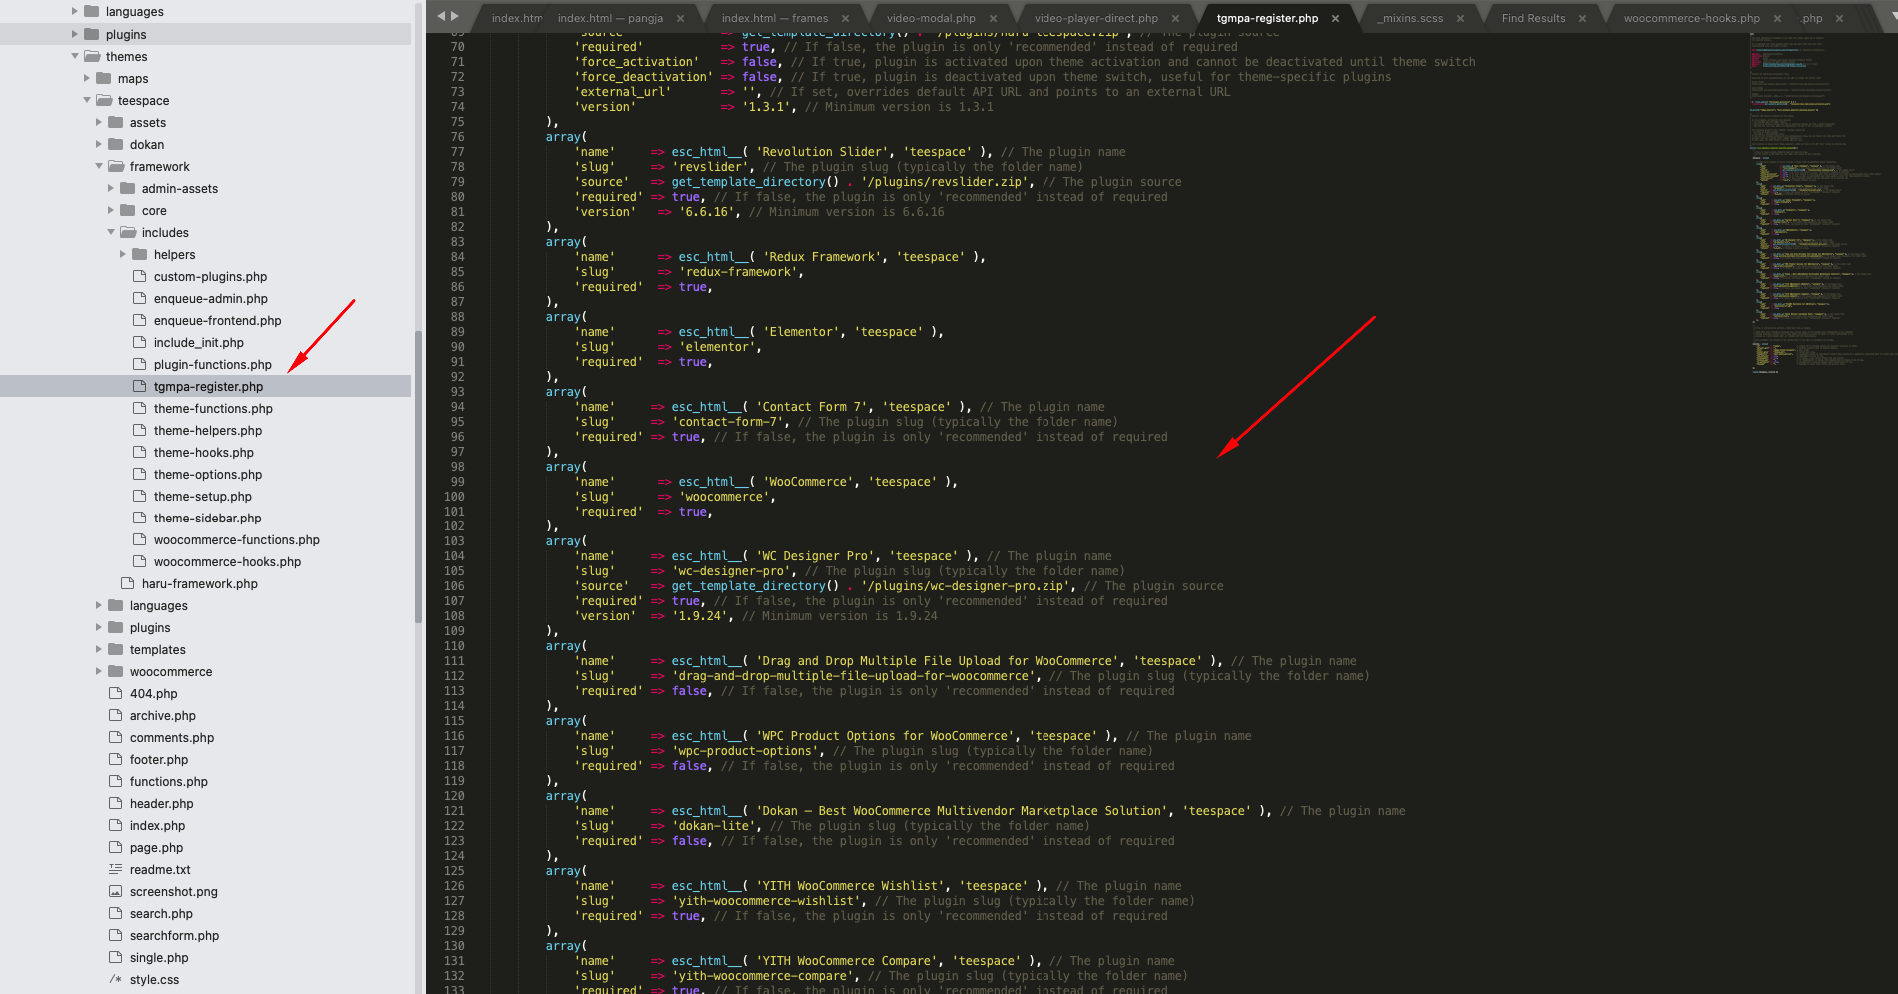1898x994 pixels.
Task: Switch to the video-modal.php tab
Action: tap(931, 18)
